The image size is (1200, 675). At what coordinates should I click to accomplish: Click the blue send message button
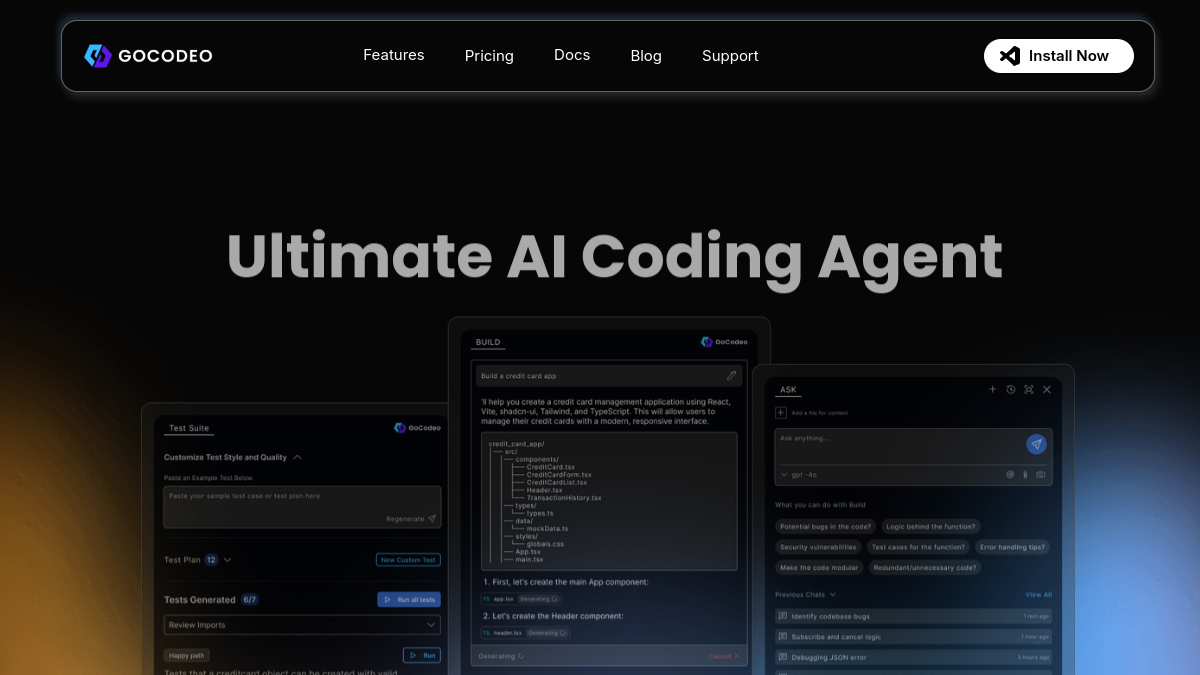1036,444
